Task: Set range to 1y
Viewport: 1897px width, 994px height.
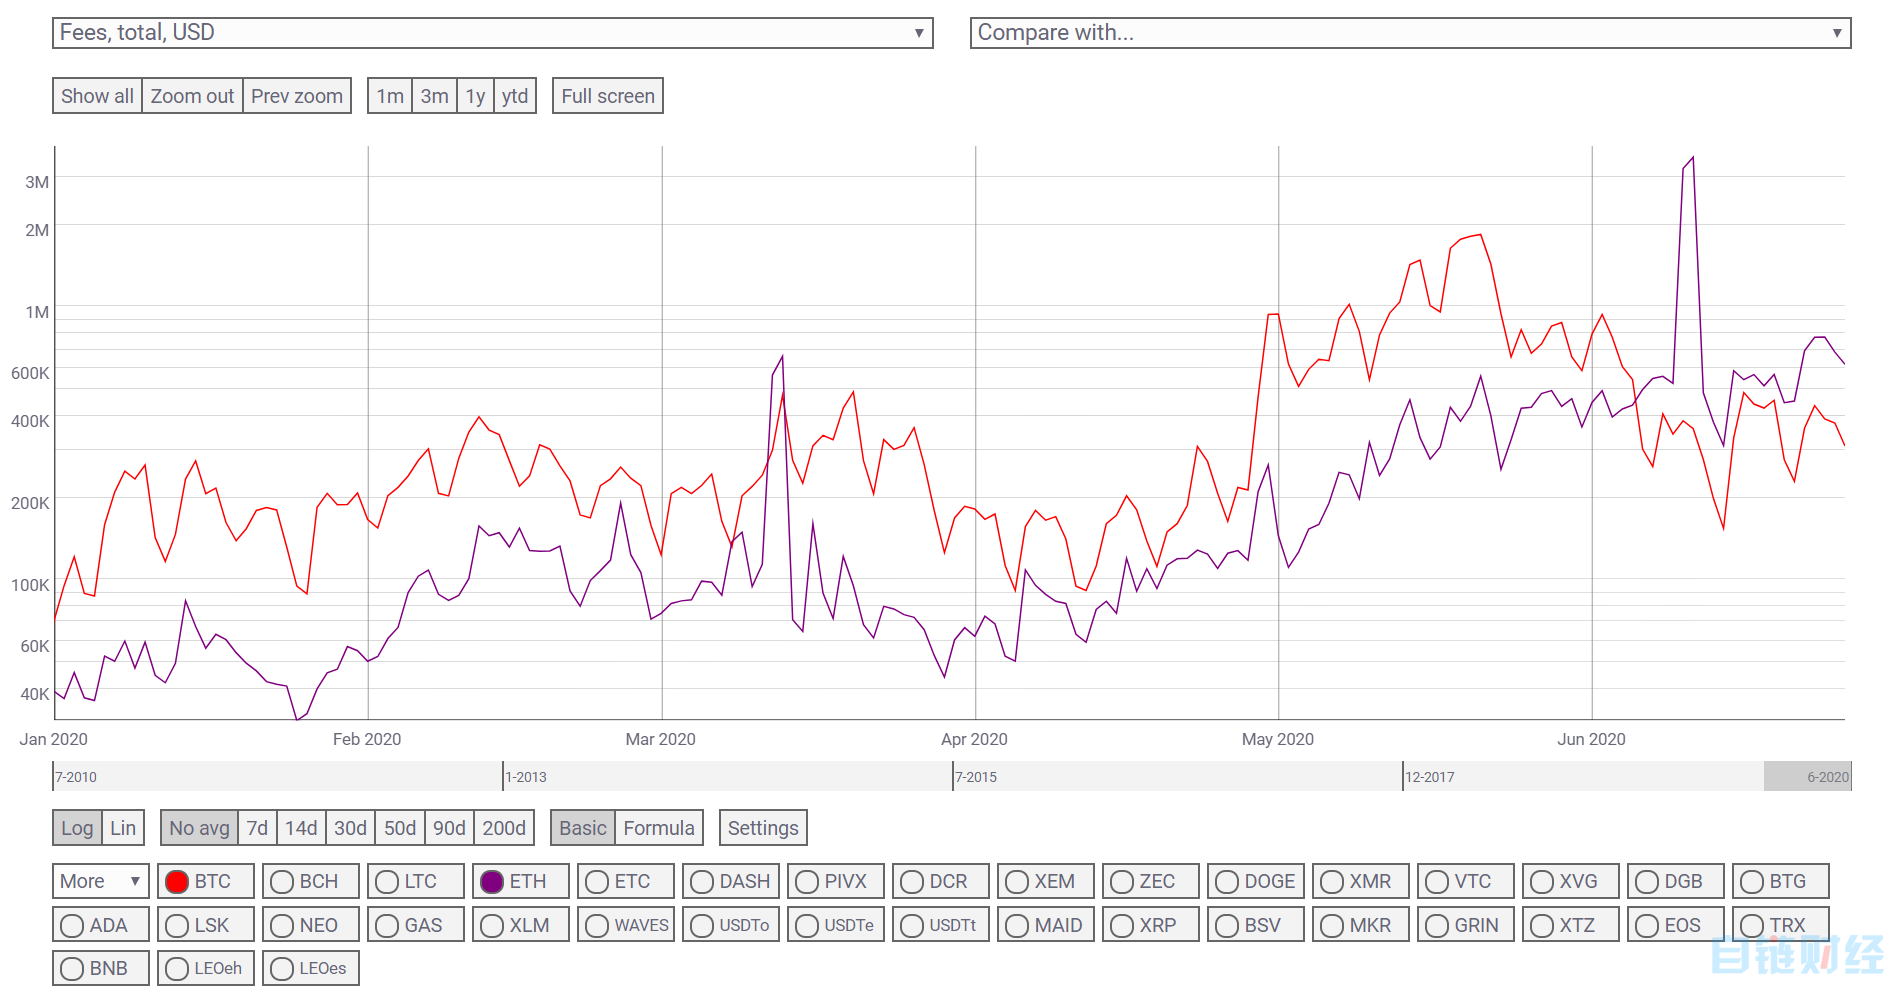Action: coord(475,96)
